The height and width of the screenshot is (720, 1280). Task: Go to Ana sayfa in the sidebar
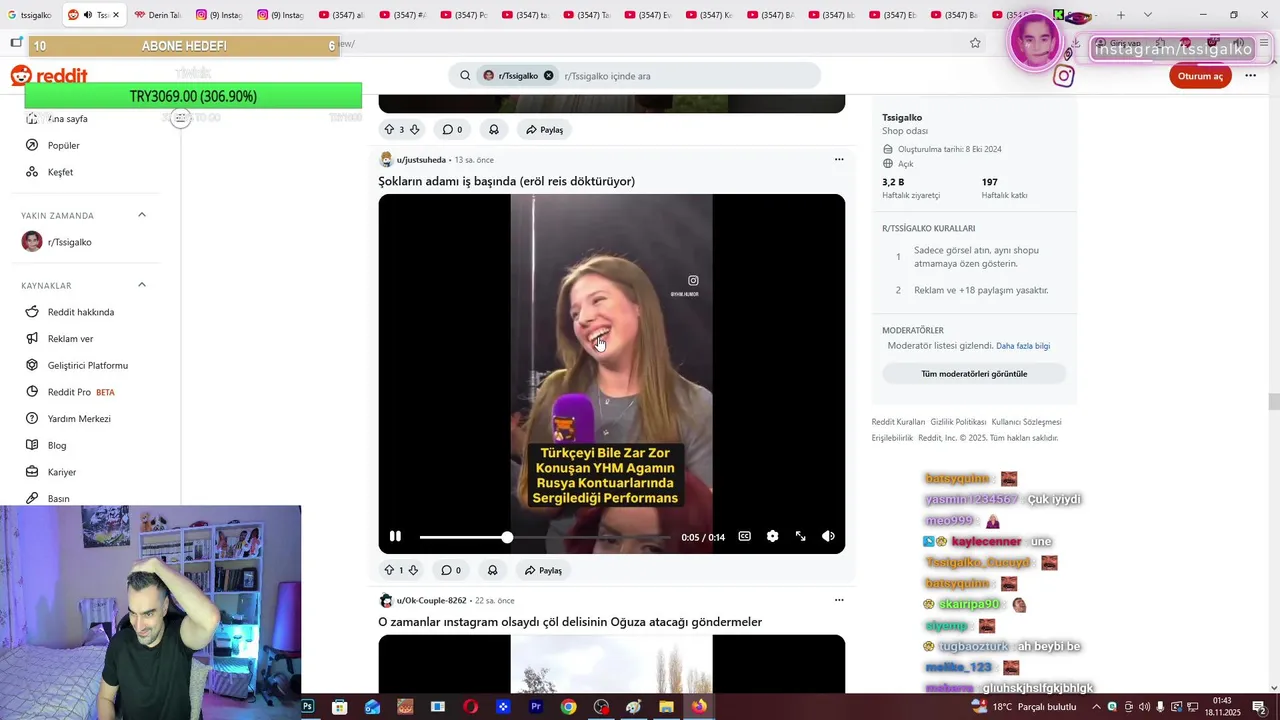pos(67,119)
